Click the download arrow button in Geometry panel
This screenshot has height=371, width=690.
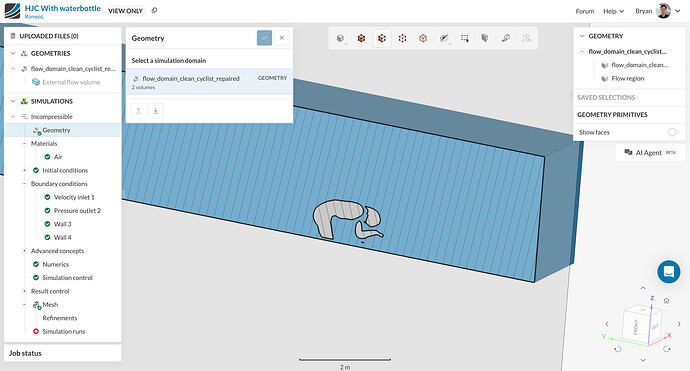coord(155,111)
